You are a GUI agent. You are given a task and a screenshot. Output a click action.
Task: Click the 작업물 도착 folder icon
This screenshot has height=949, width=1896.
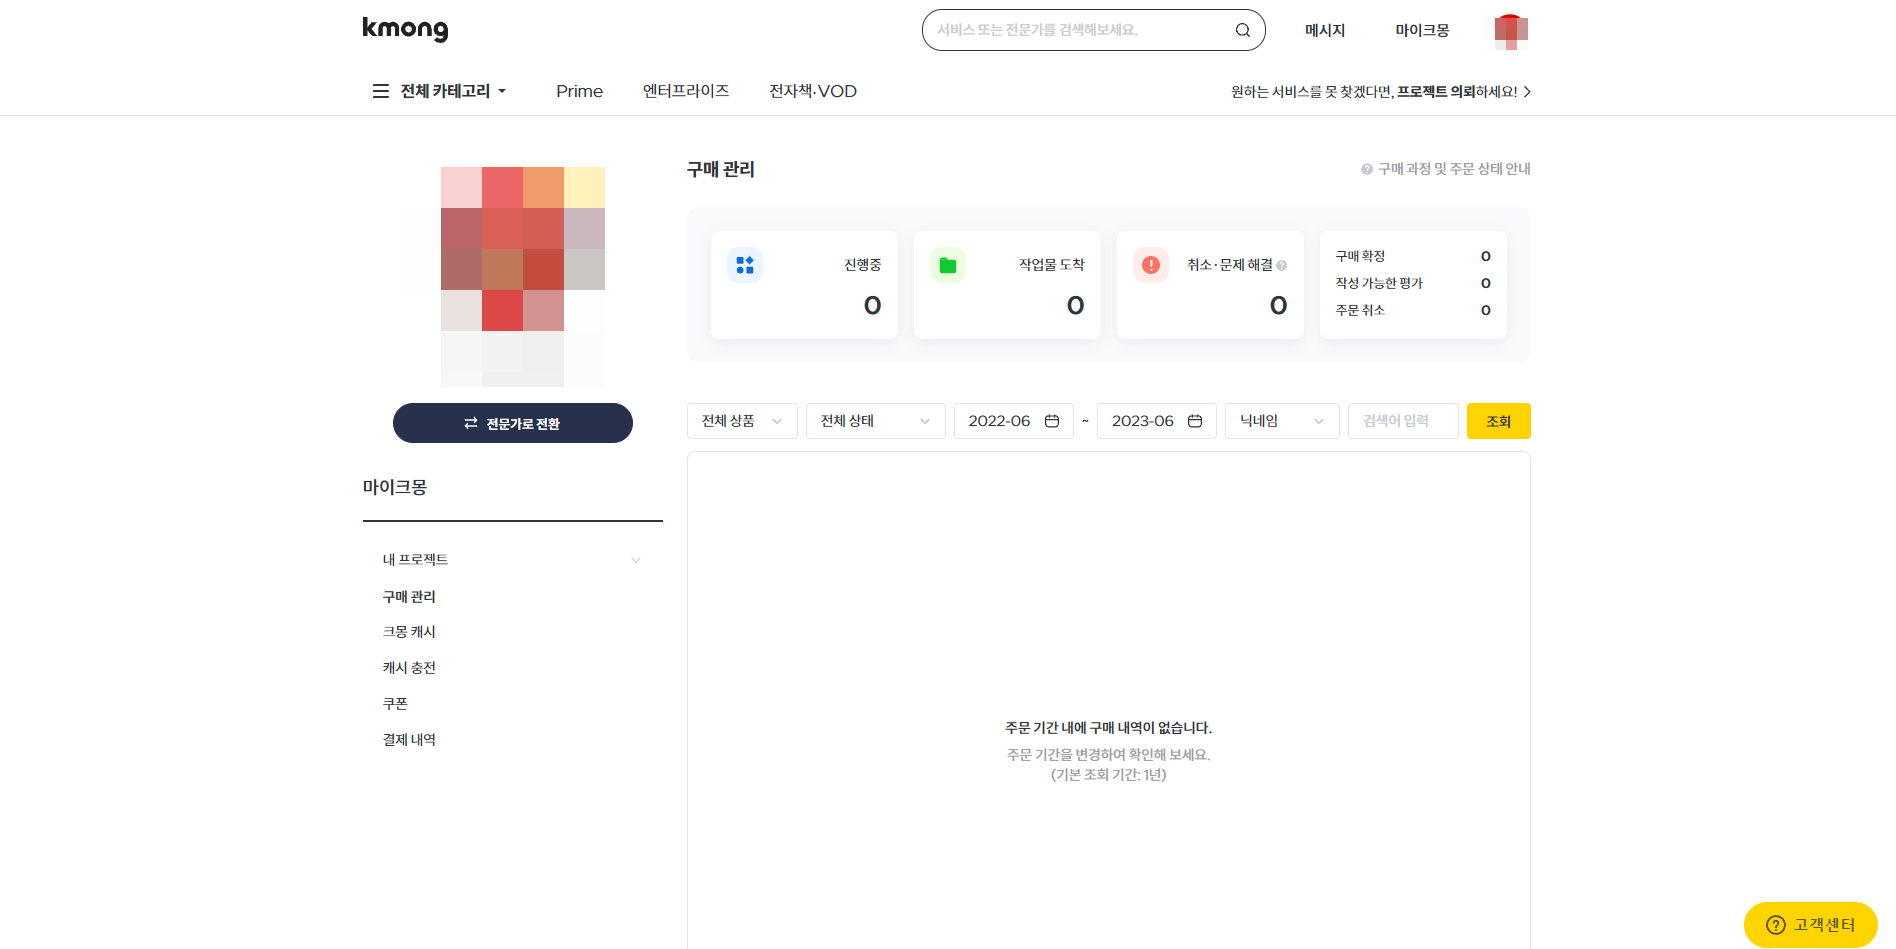click(947, 264)
